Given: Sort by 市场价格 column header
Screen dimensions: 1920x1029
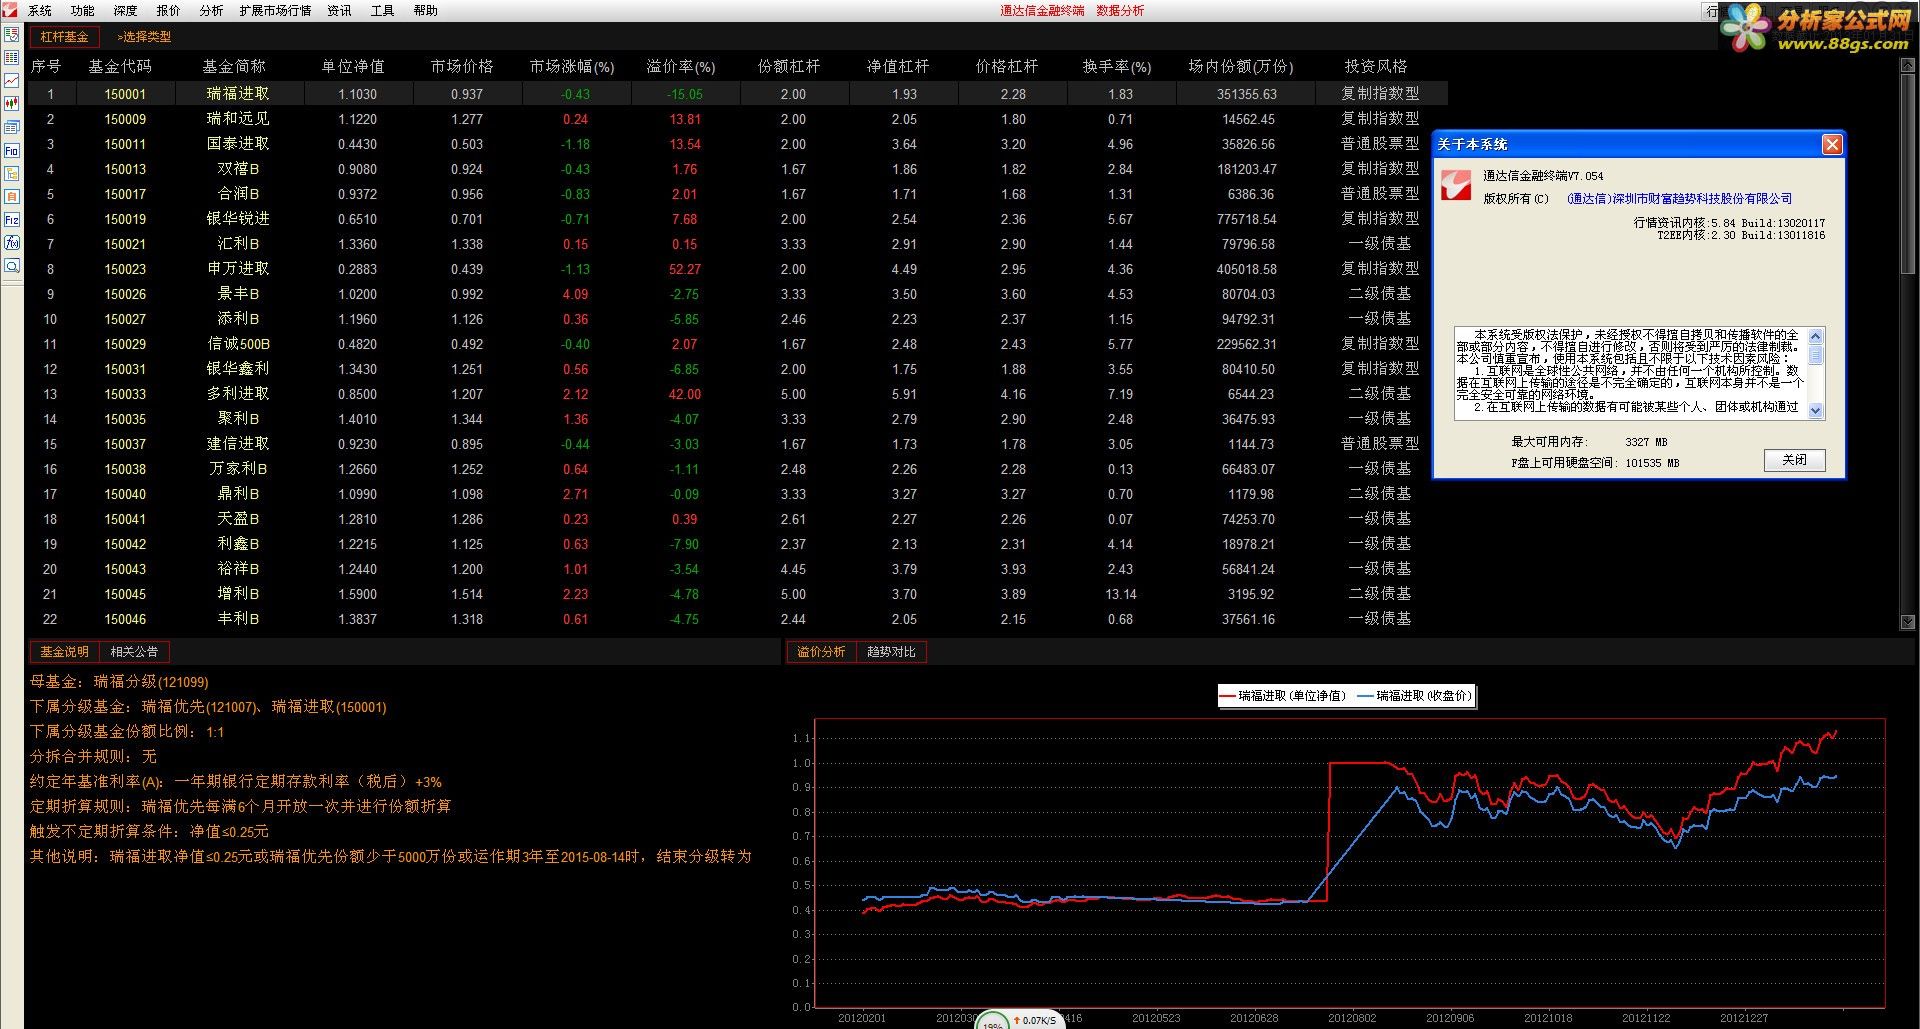Looking at the screenshot, I should 462,67.
